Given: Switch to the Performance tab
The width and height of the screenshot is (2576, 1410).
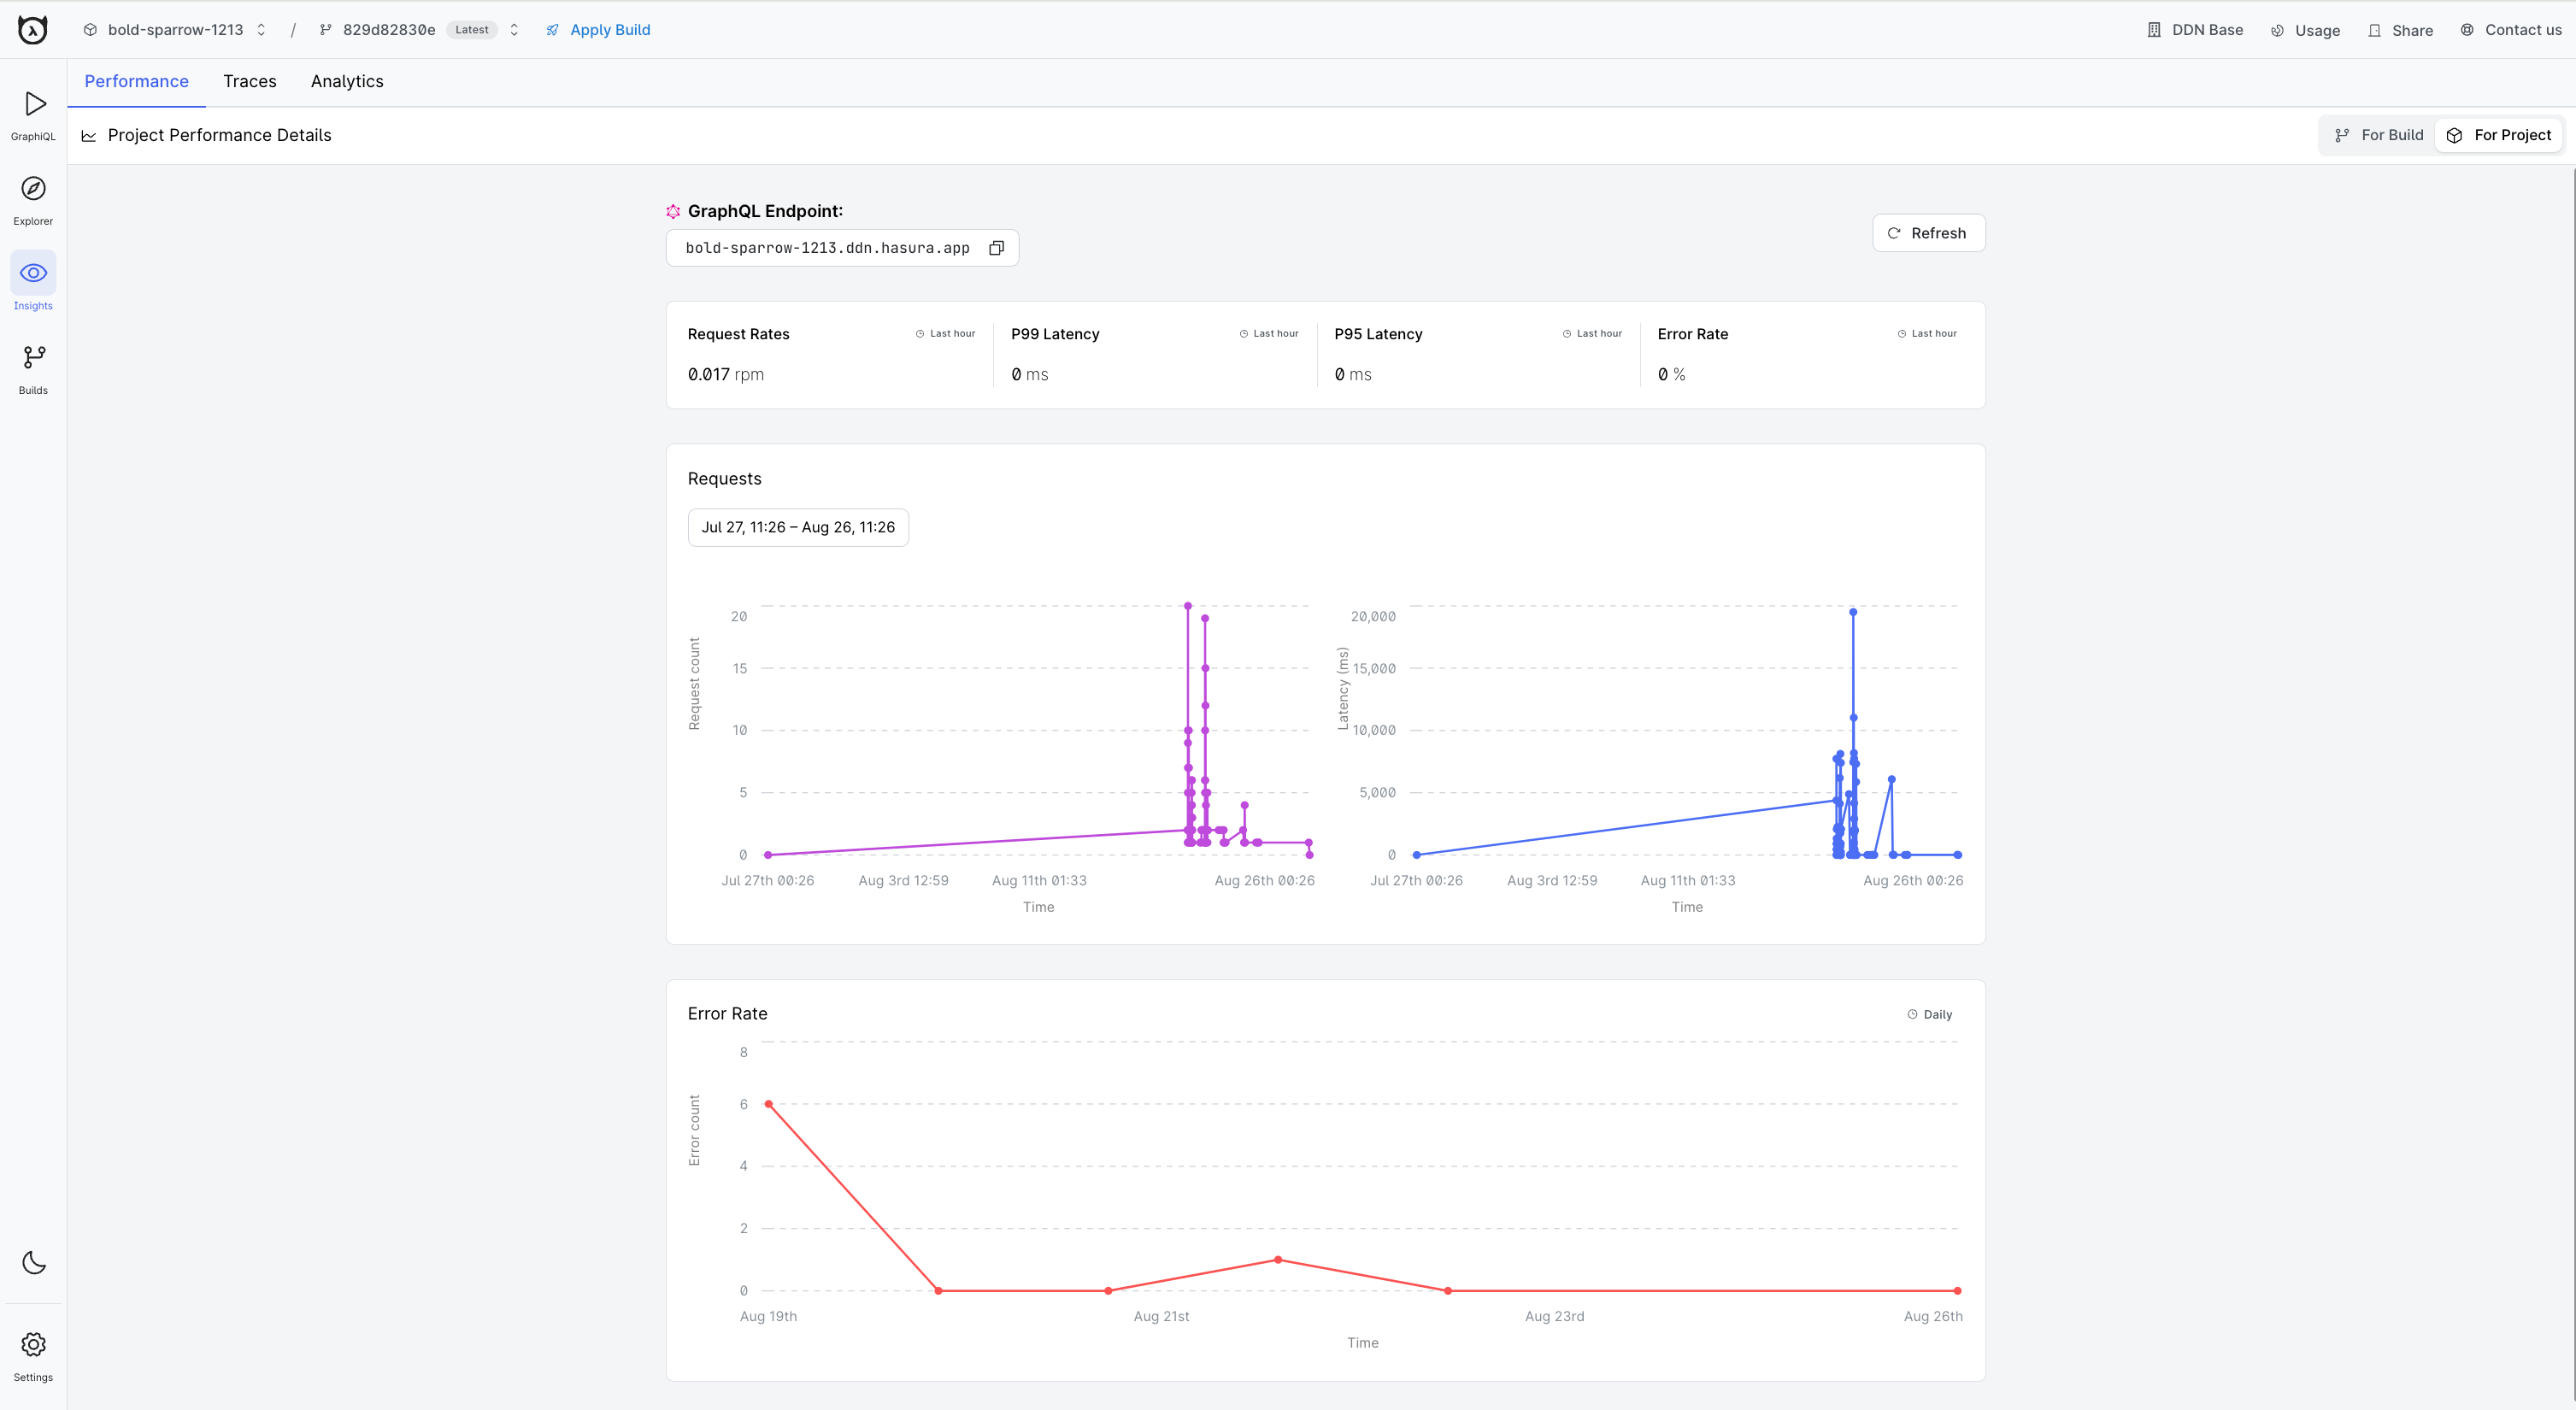Looking at the screenshot, I should [137, 82].
